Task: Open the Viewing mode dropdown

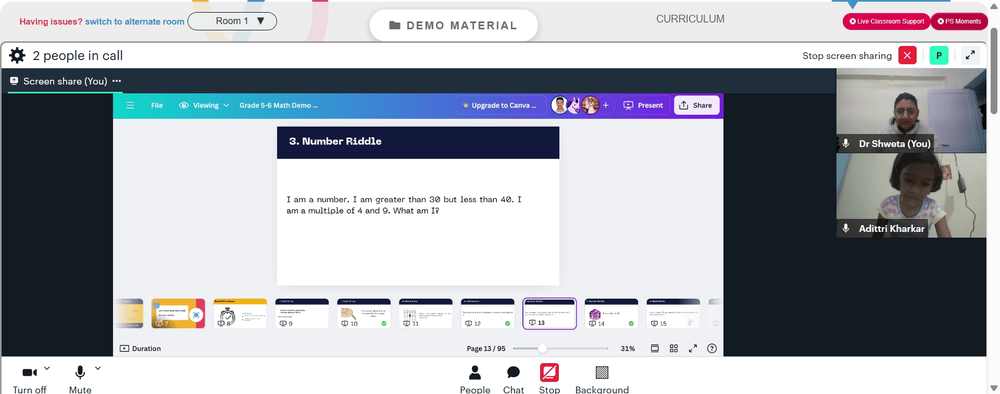Action: tap(204, 105)
